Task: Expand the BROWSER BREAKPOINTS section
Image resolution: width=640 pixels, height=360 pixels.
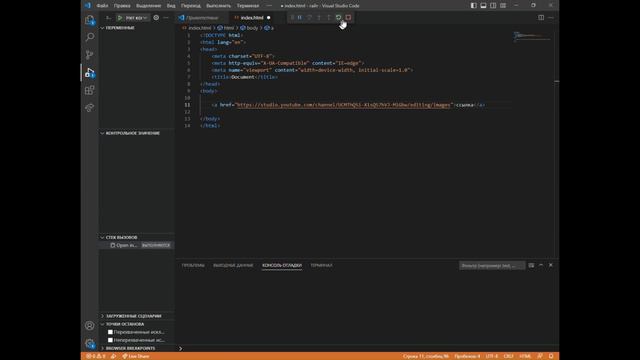Action: 137,348
